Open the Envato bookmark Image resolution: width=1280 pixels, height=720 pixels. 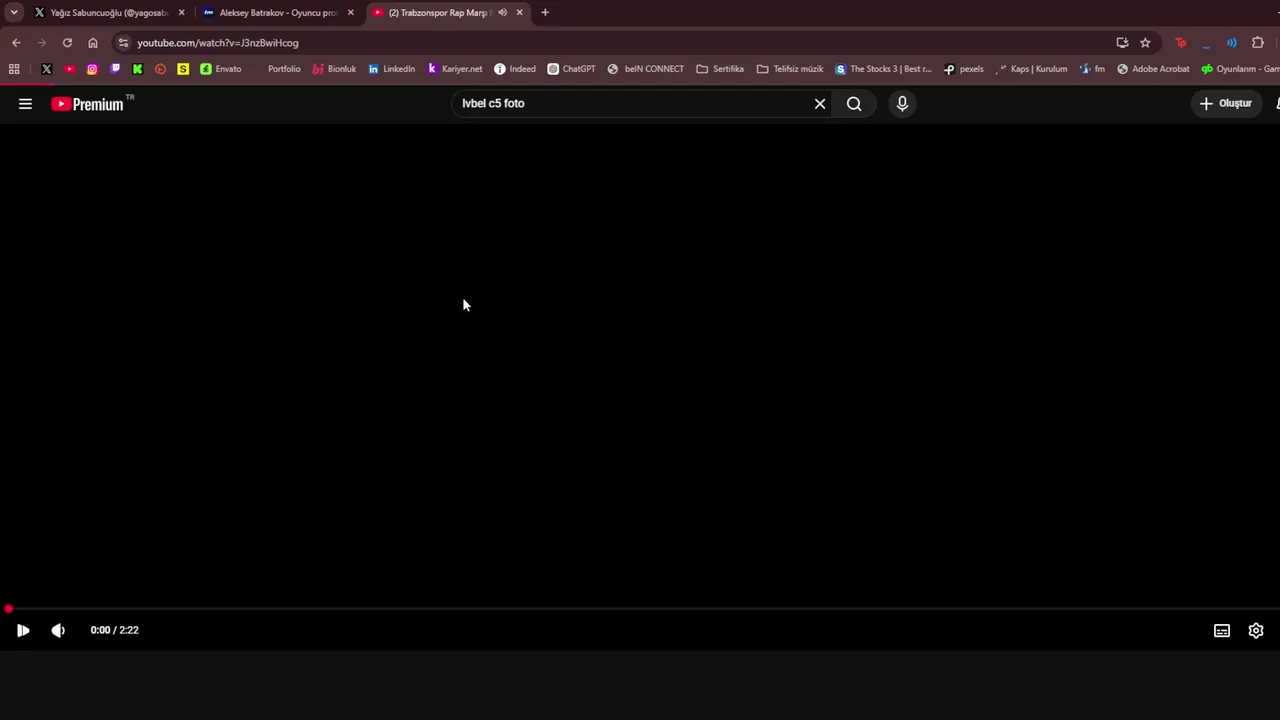[x=221, y=69]
